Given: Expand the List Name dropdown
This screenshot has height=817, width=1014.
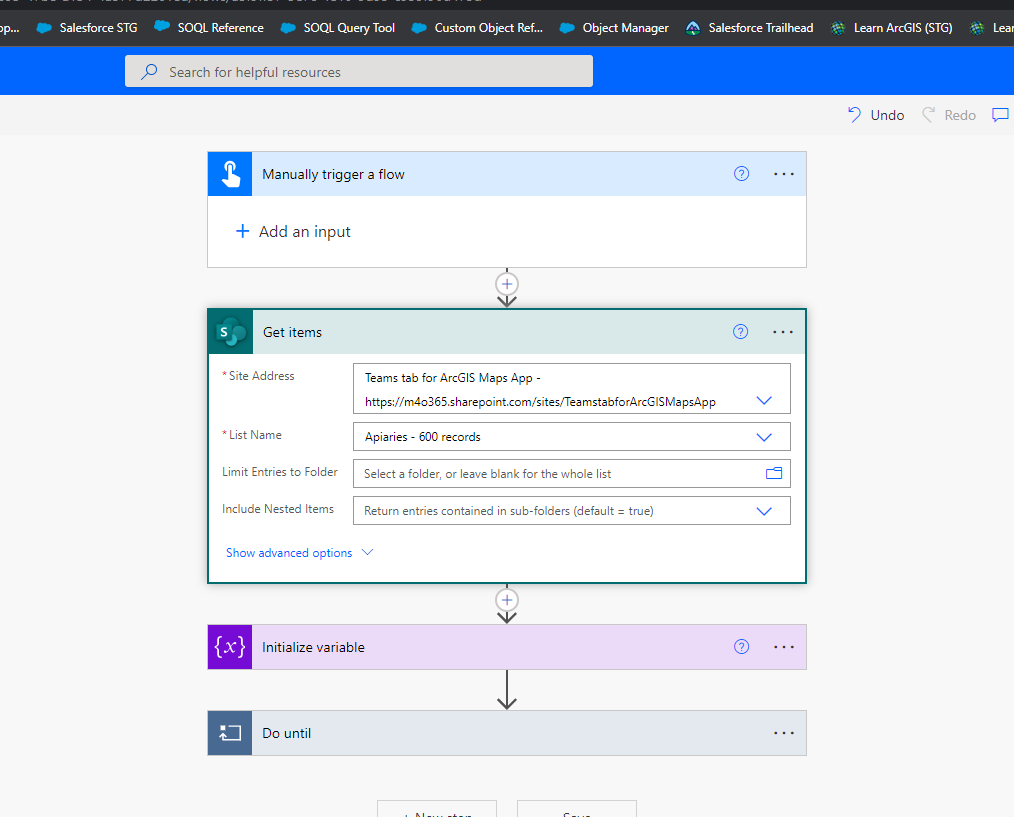Looking at the screenshot, I should coord(764,437).
